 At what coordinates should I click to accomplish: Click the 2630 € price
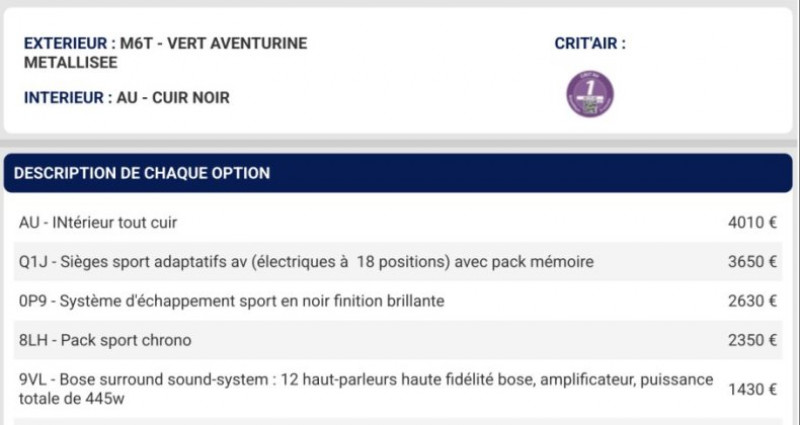click(x=752, y=301)
